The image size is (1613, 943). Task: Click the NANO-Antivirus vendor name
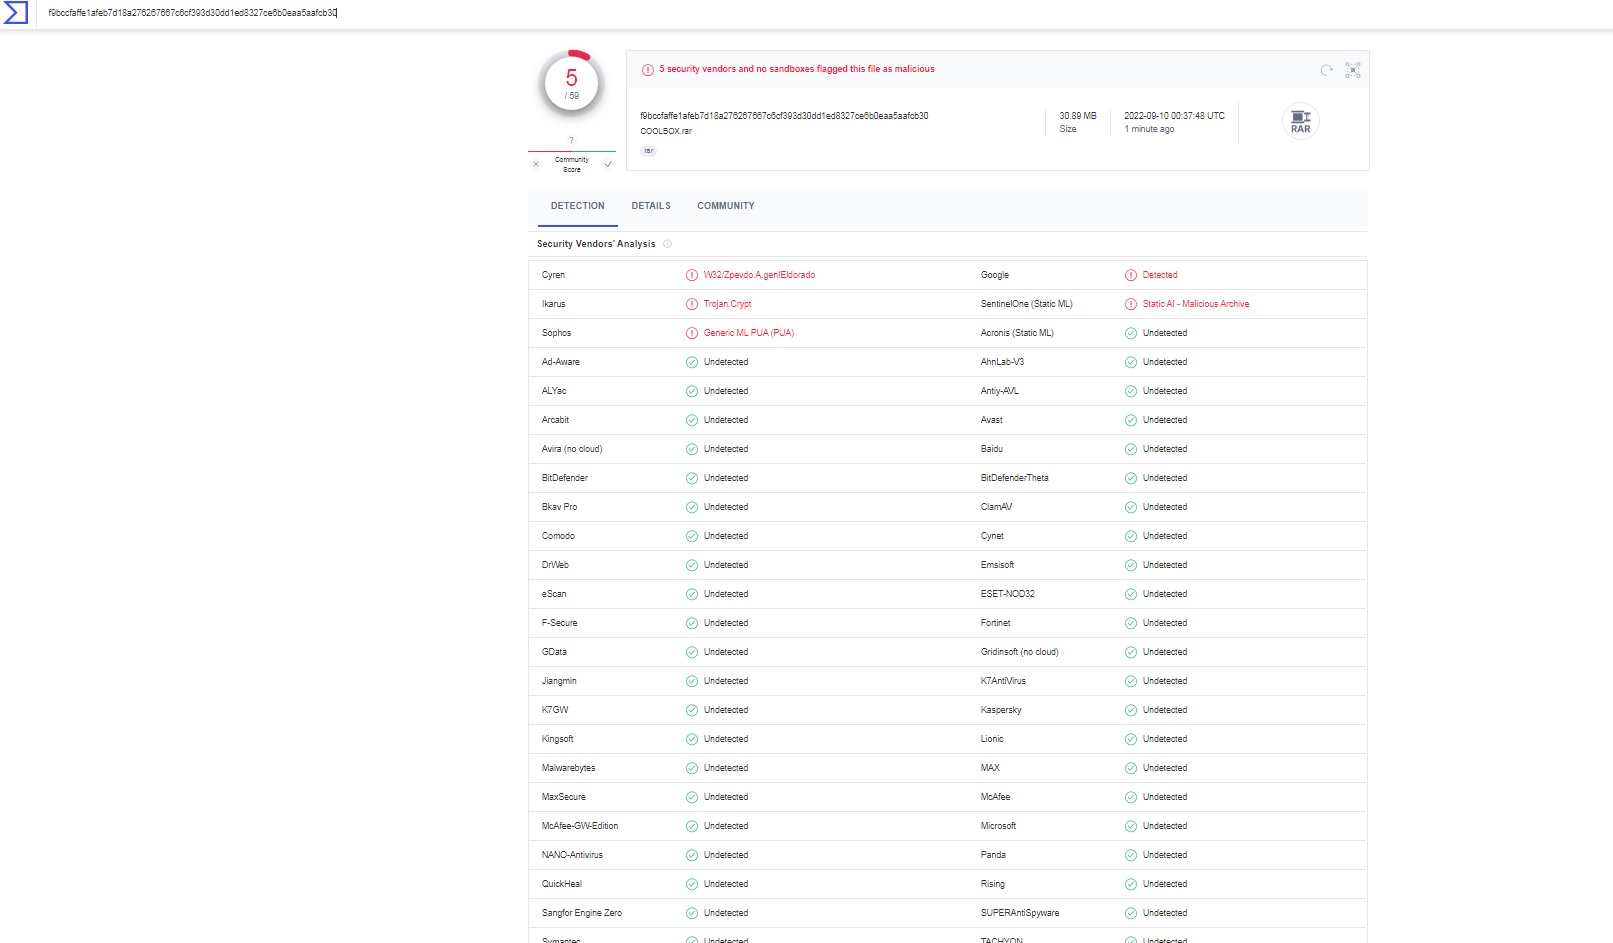pos(572,855)
